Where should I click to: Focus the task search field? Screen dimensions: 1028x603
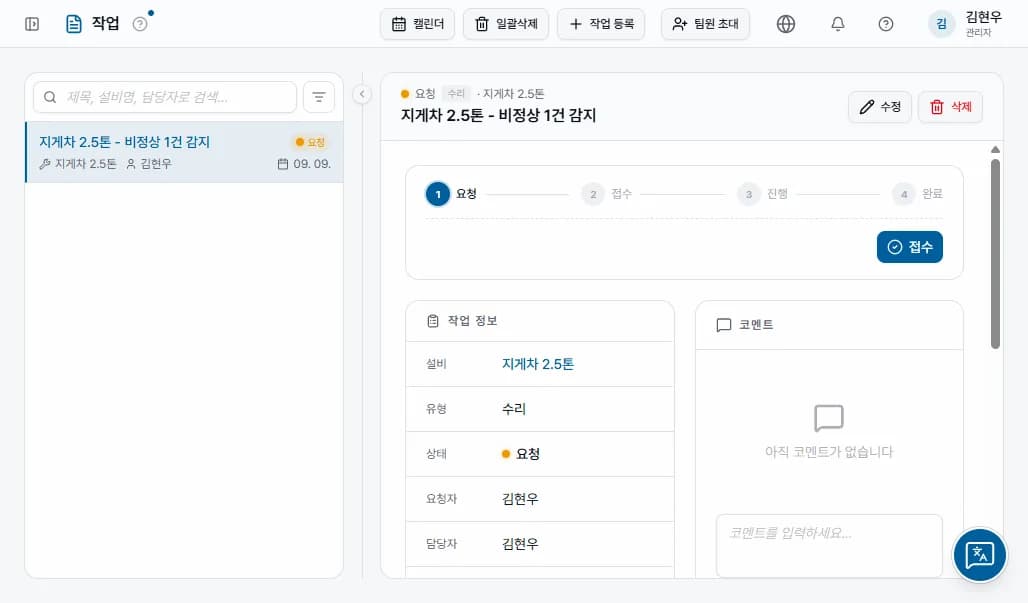pos(165,97)
